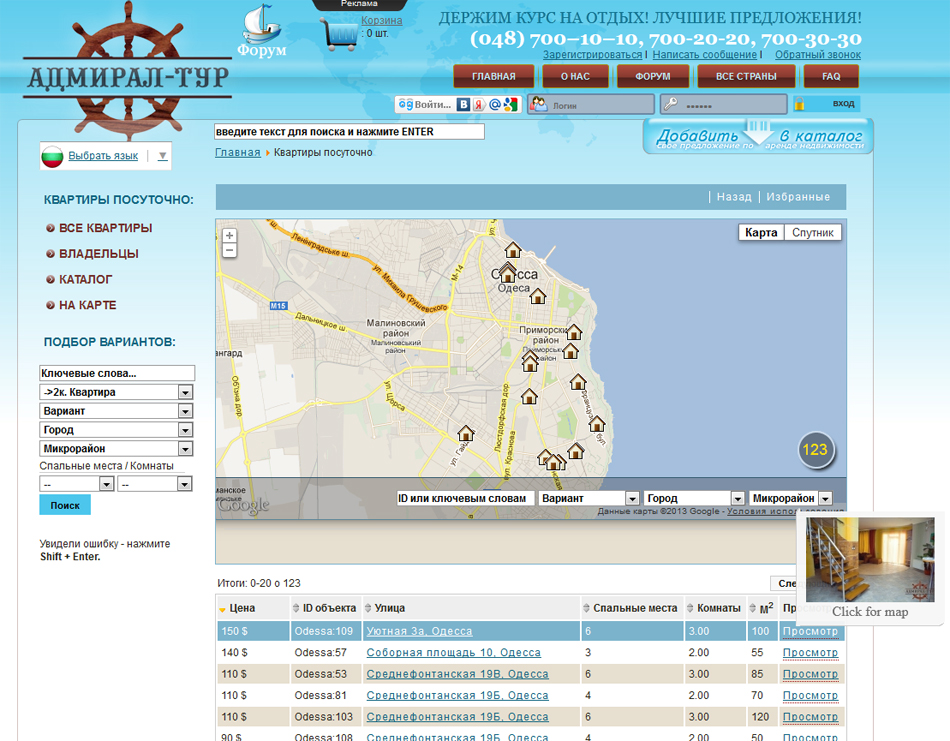Click the northernmost house marker on the map

pos(513,250)
